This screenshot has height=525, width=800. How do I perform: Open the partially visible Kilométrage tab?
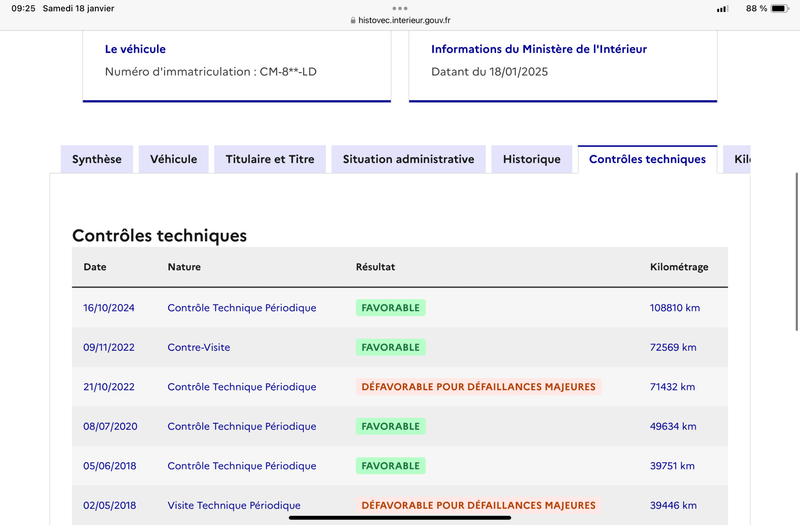point(737,159)
